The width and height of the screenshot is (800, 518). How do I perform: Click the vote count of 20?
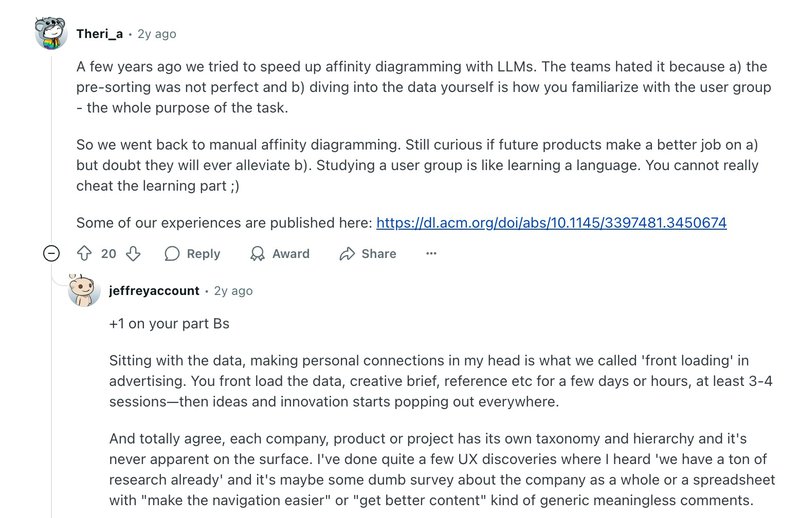click(x=109, y=254)
